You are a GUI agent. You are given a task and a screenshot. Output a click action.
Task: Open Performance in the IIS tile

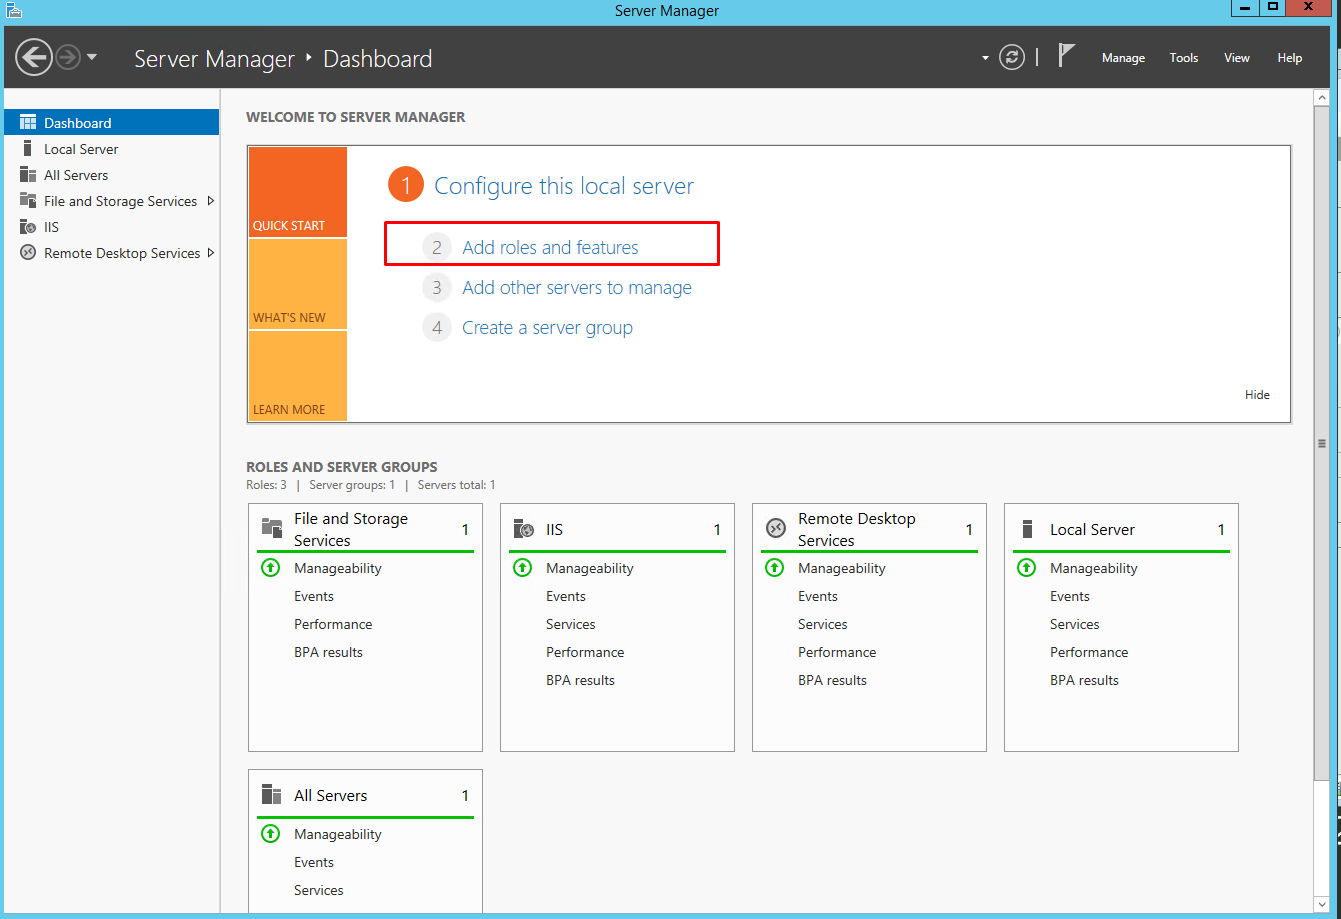585,652
